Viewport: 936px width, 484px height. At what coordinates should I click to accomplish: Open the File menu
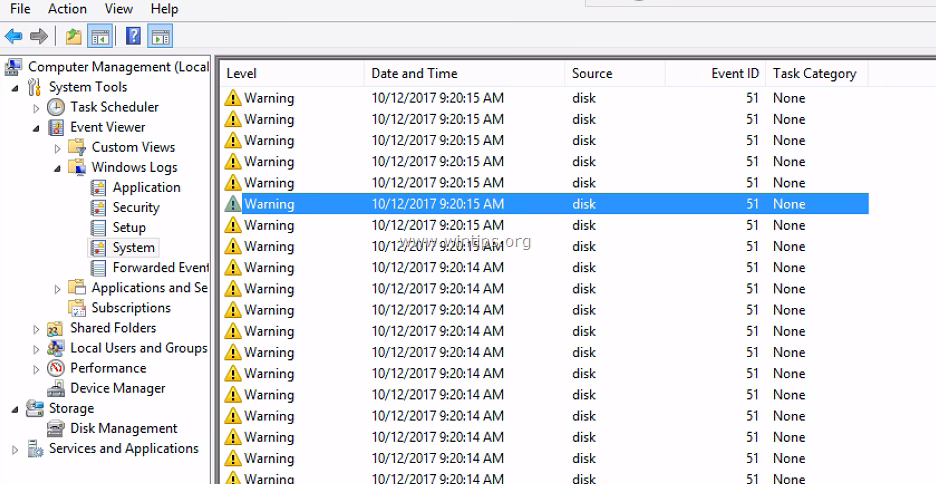20,9
